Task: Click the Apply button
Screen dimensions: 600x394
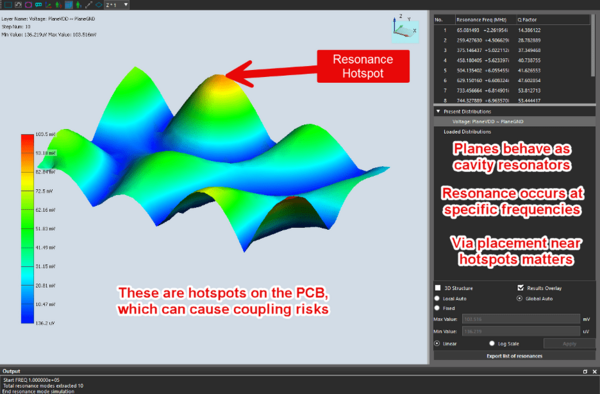Action: pyautogui.click(x=569, y=344)
